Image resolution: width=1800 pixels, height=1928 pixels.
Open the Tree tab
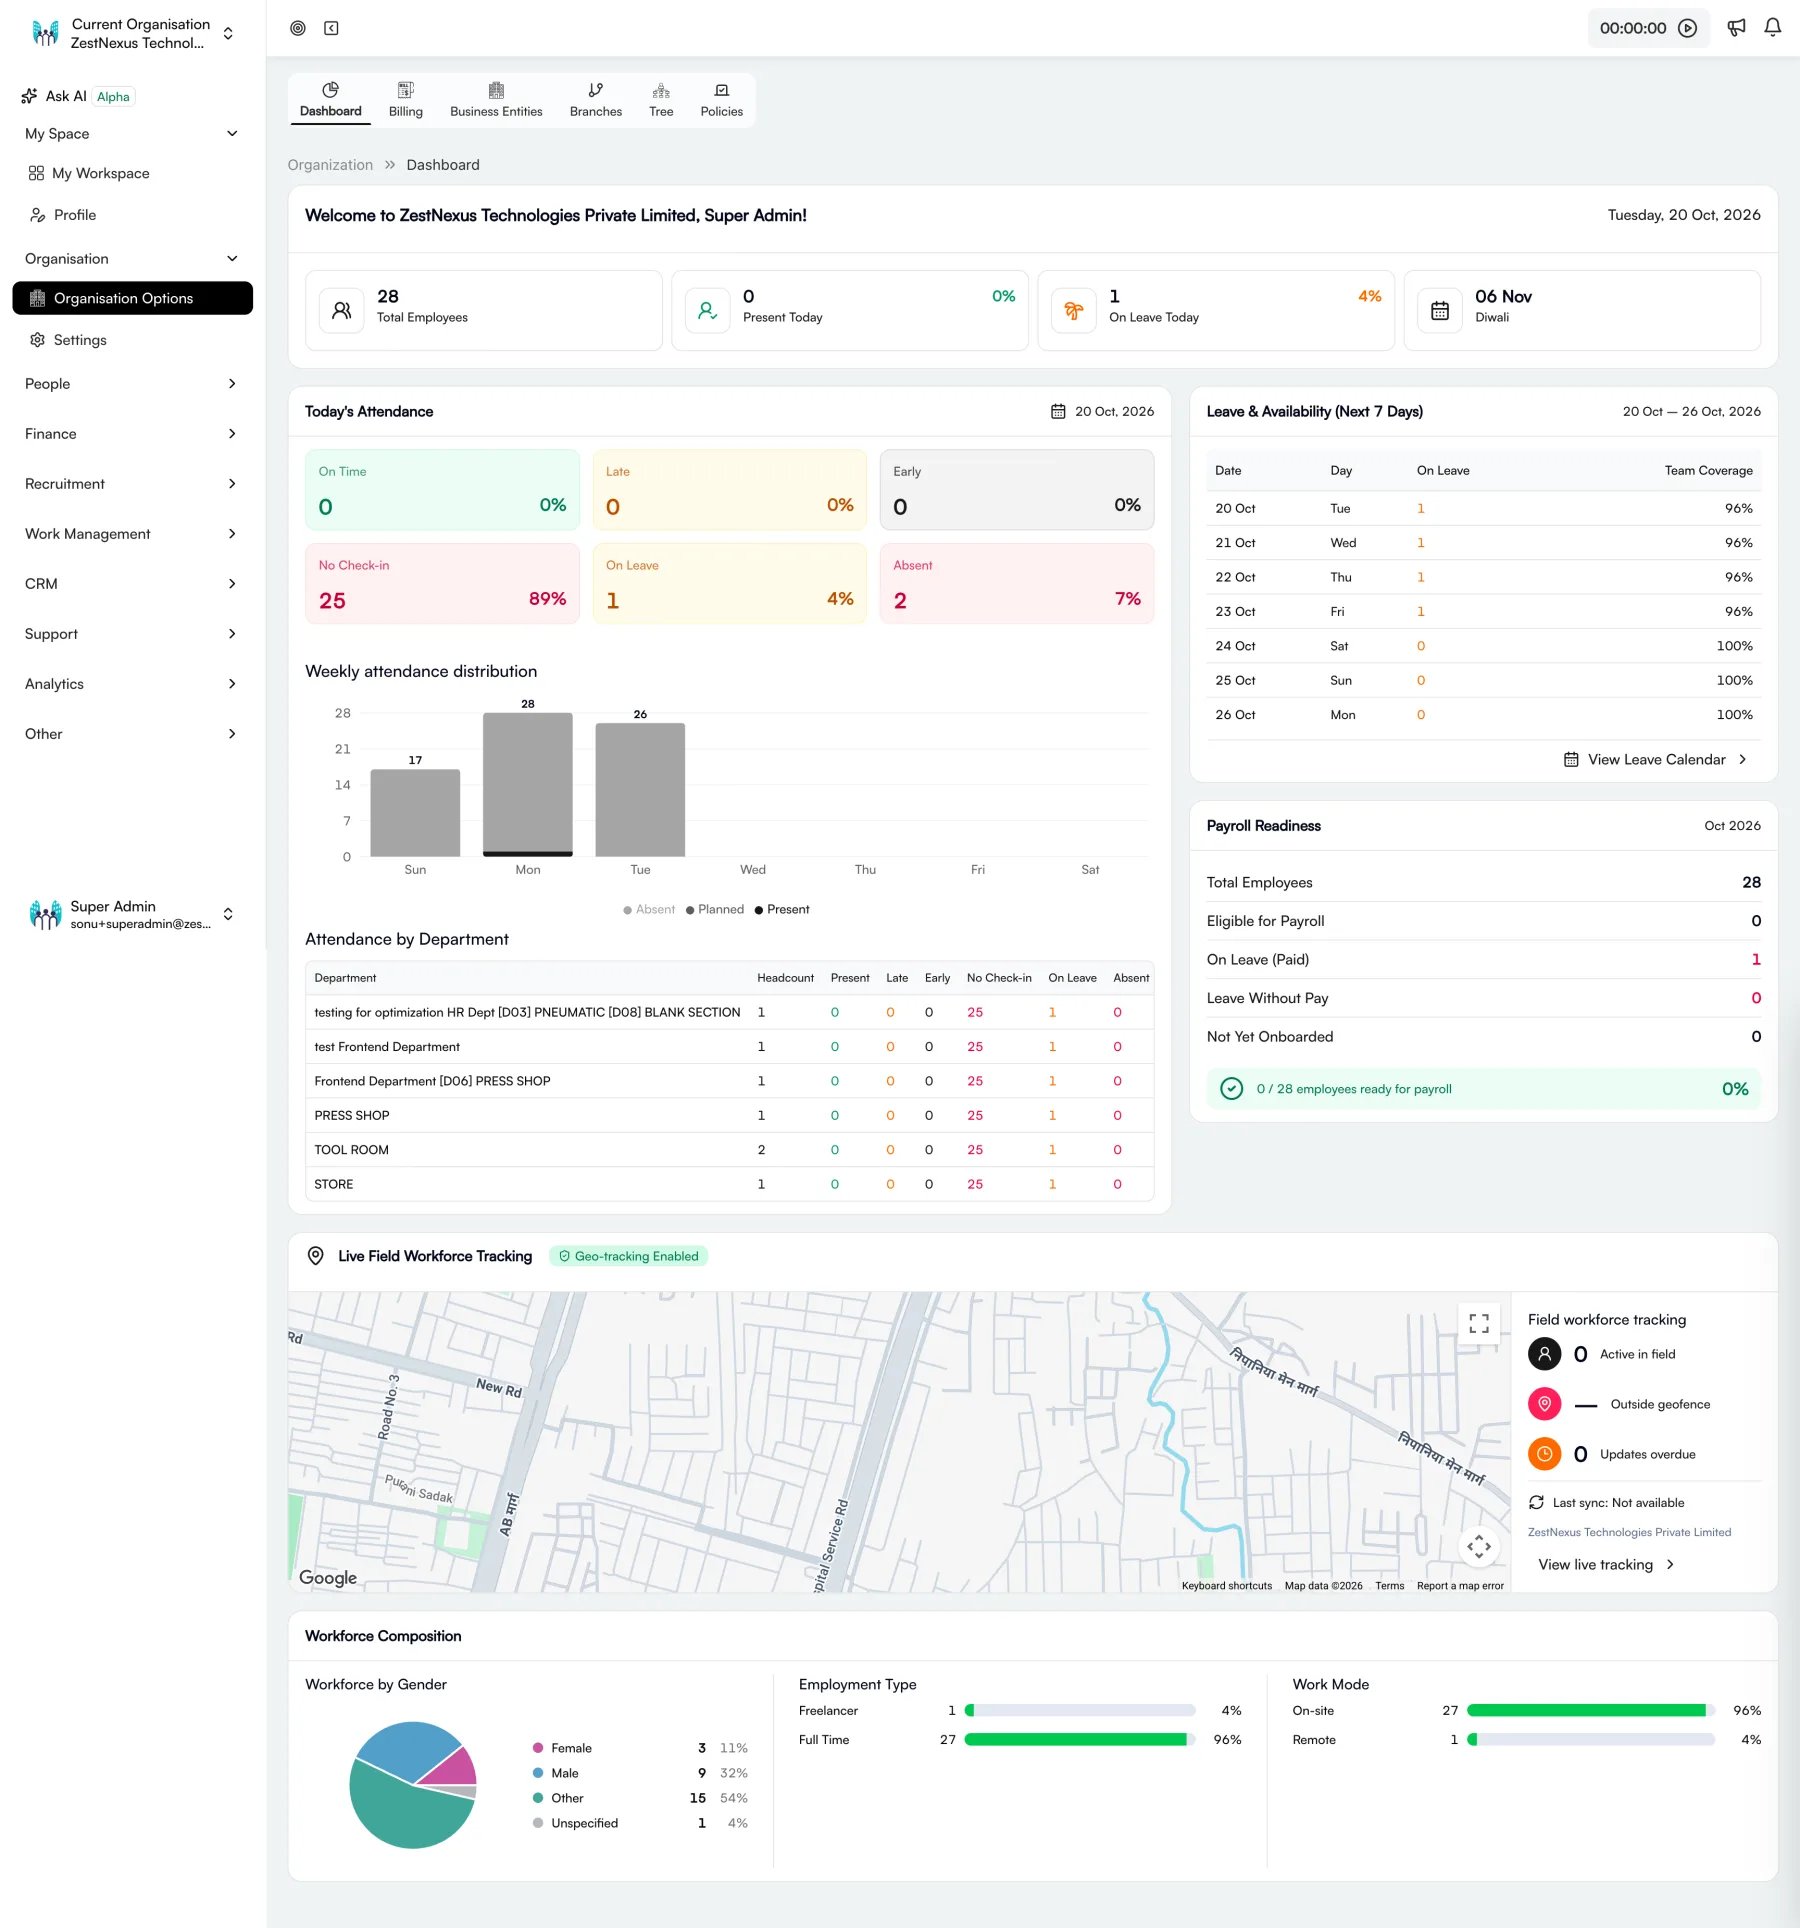pos(661,101)
